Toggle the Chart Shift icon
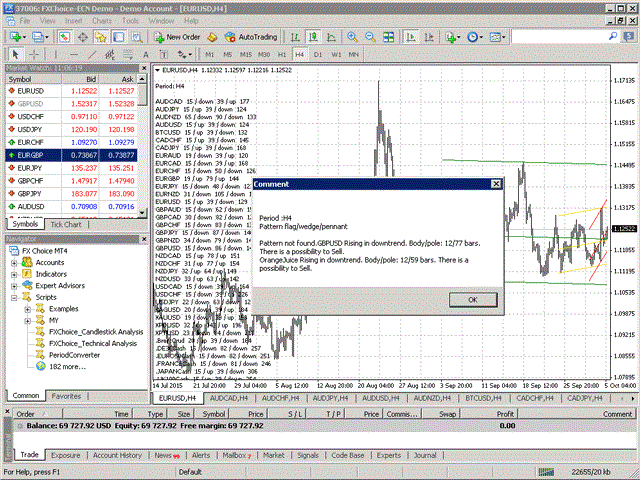Viewport: 640px width, 480px height. pos(429,37)
